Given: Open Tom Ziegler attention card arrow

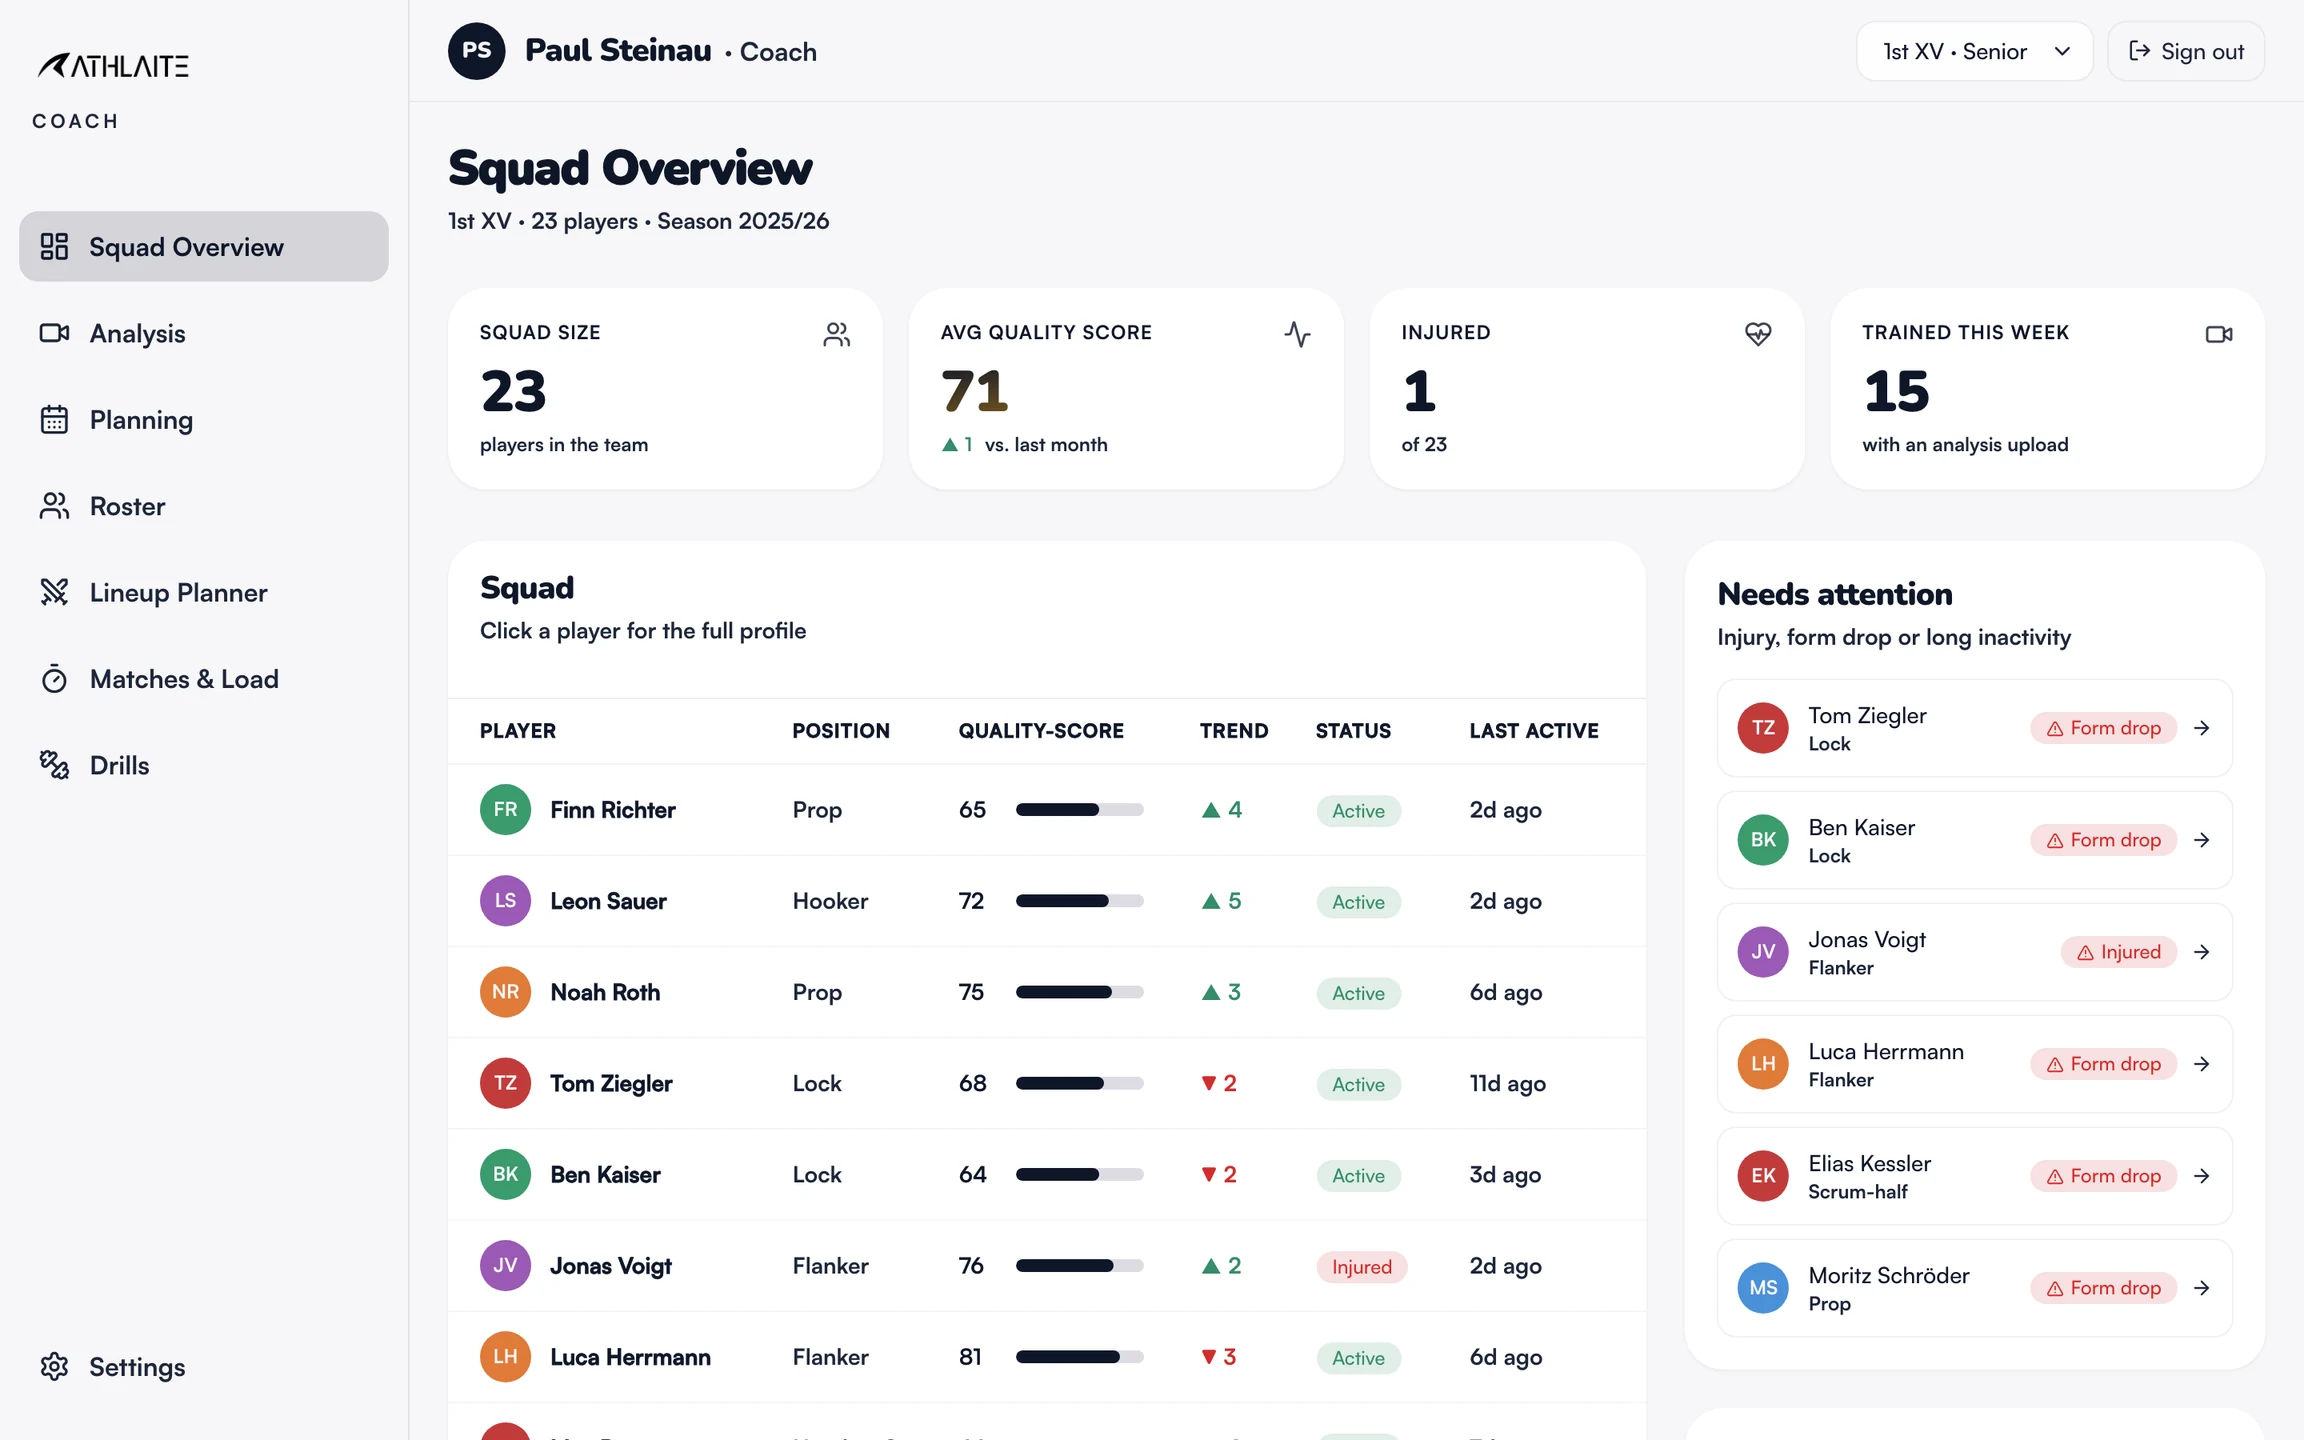Looking at the screenshot, I should [2202, 728].
